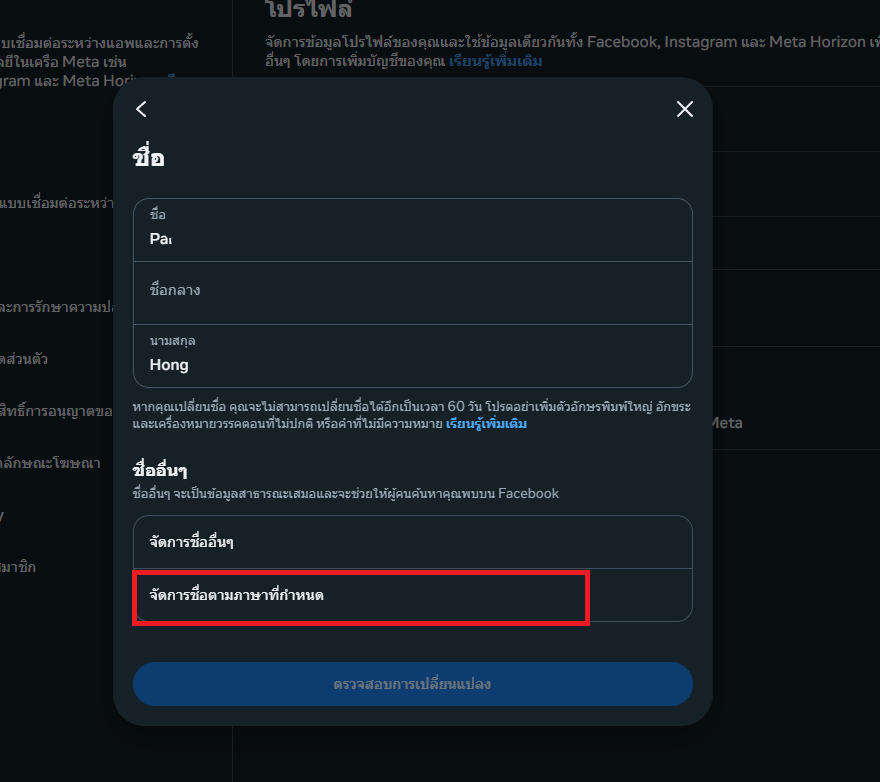Open the sidebar item ending in ส่วนตัว
Image resolution: width=880 pixels, height=782 pixels.
(x=24, y=359)
